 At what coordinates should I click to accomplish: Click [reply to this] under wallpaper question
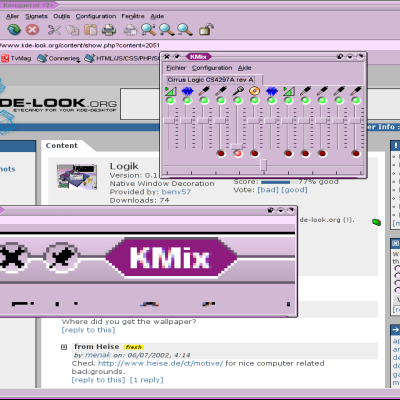88,330
